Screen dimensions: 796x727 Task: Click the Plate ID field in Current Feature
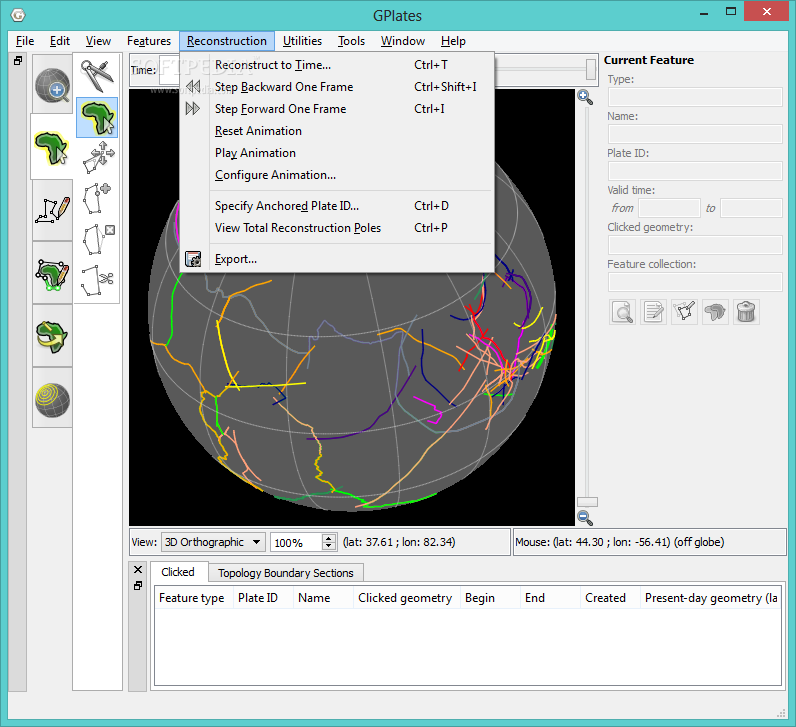pos(695,171)
